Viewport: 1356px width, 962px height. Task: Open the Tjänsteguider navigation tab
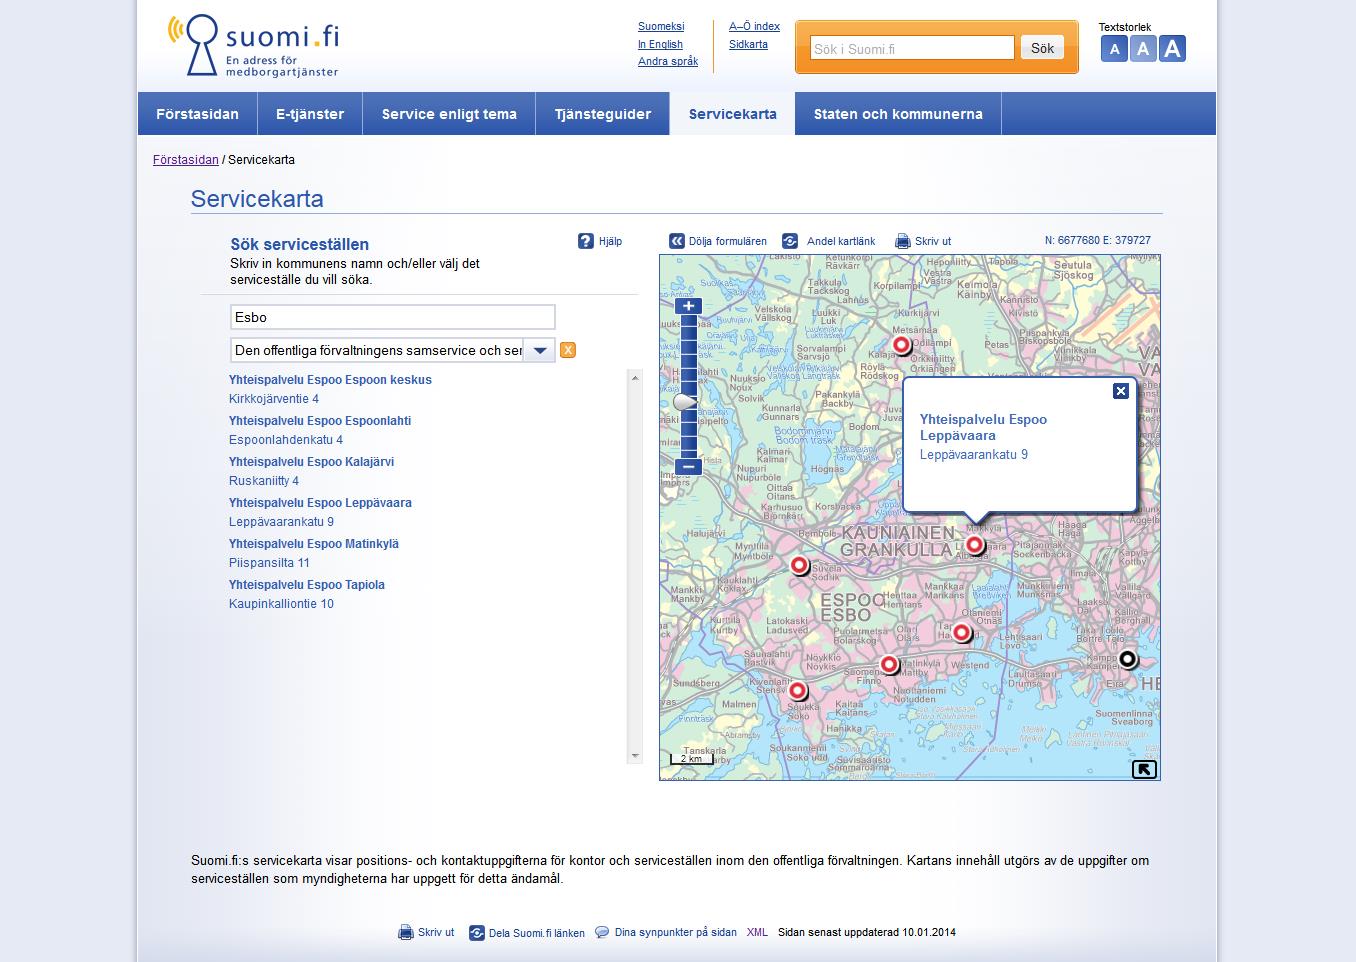click(x=603, y=114)
